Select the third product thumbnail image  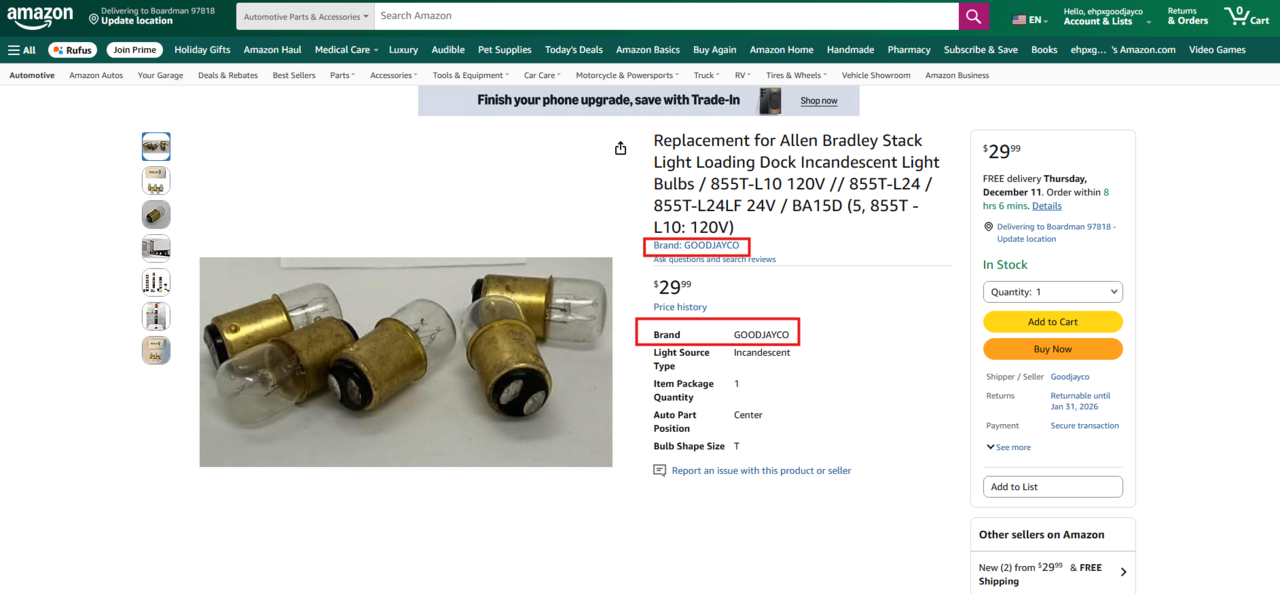click(x=156, y=215)
